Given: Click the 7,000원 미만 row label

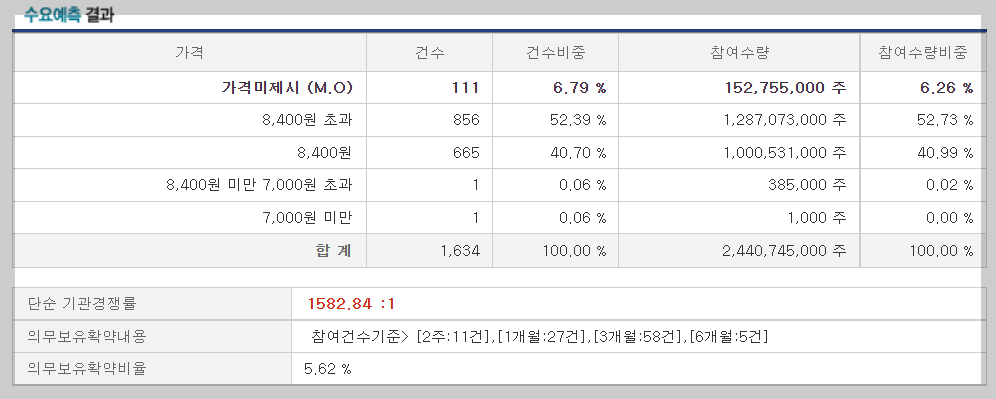Looking at the screenshot, I should coord(307,218).
